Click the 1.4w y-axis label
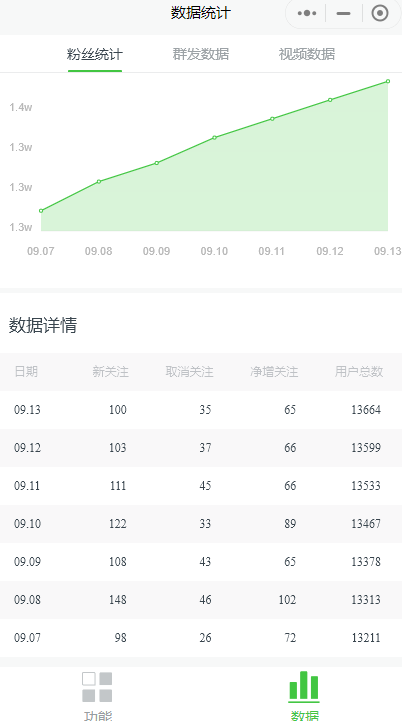The image size is (402, 721). click(x=21, y=108)
